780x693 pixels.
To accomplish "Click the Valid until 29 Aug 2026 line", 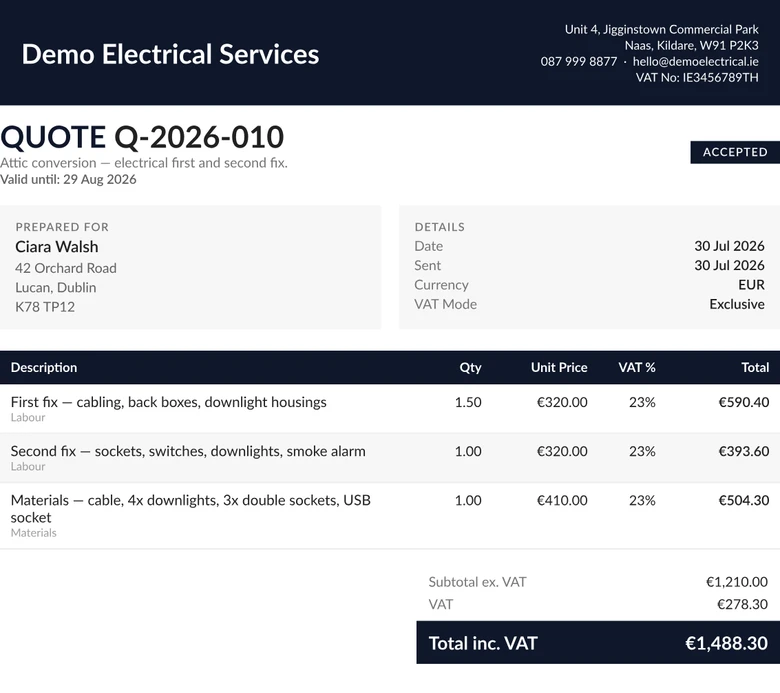I will point(68,179).
